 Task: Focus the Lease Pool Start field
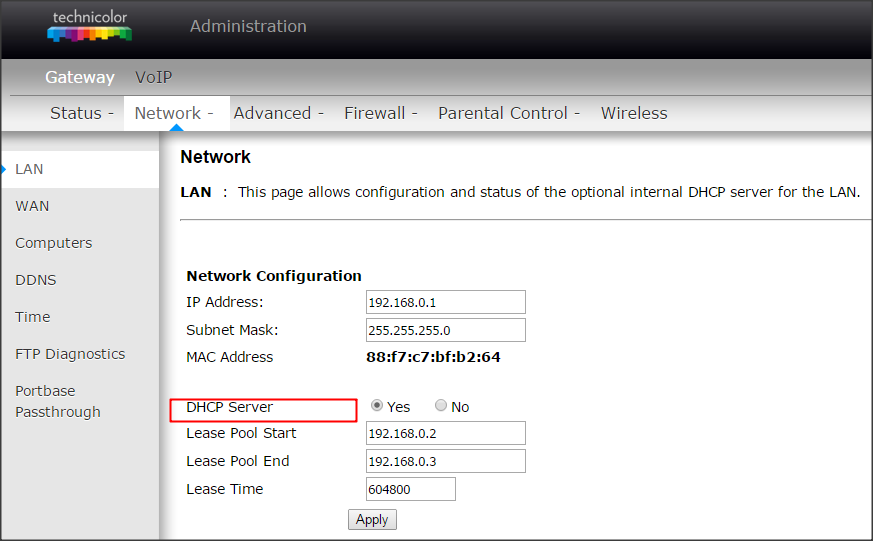(445, 433)
